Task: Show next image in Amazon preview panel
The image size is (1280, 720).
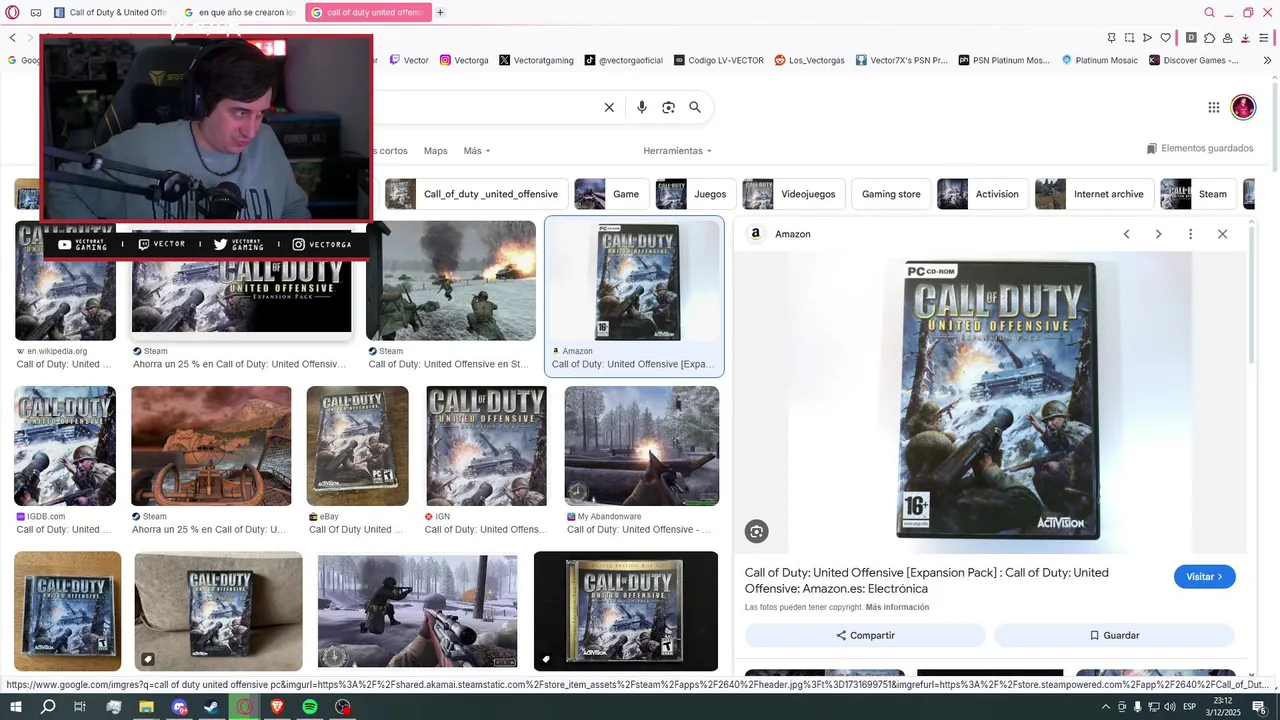Action: coord(1158,234)
